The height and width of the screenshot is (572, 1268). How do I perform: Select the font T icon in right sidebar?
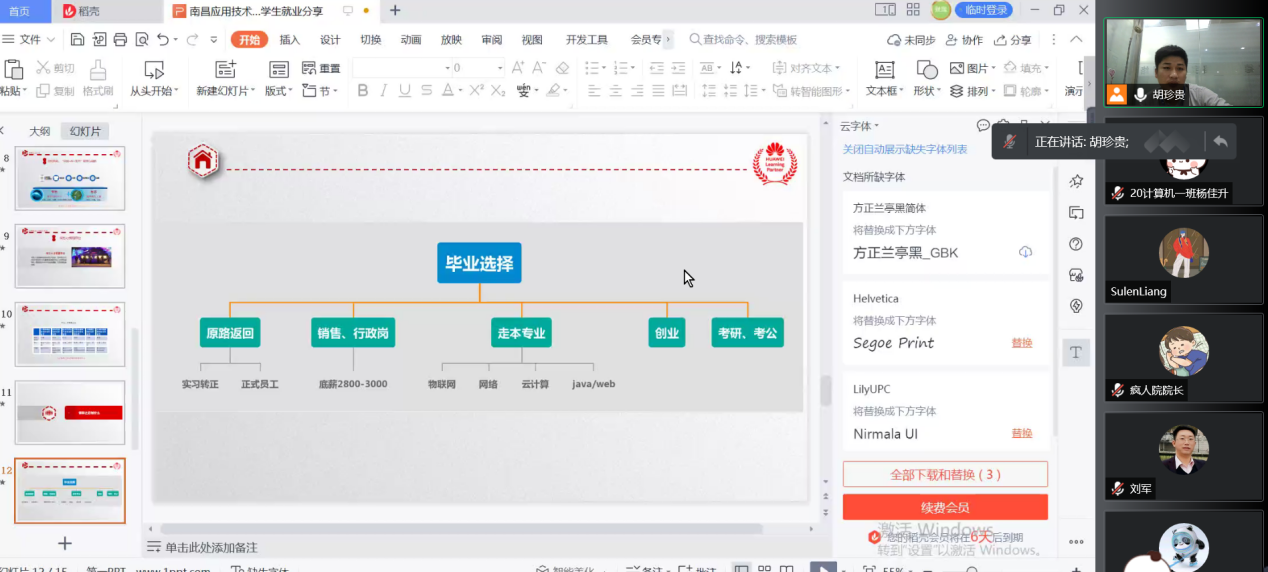1076,352
